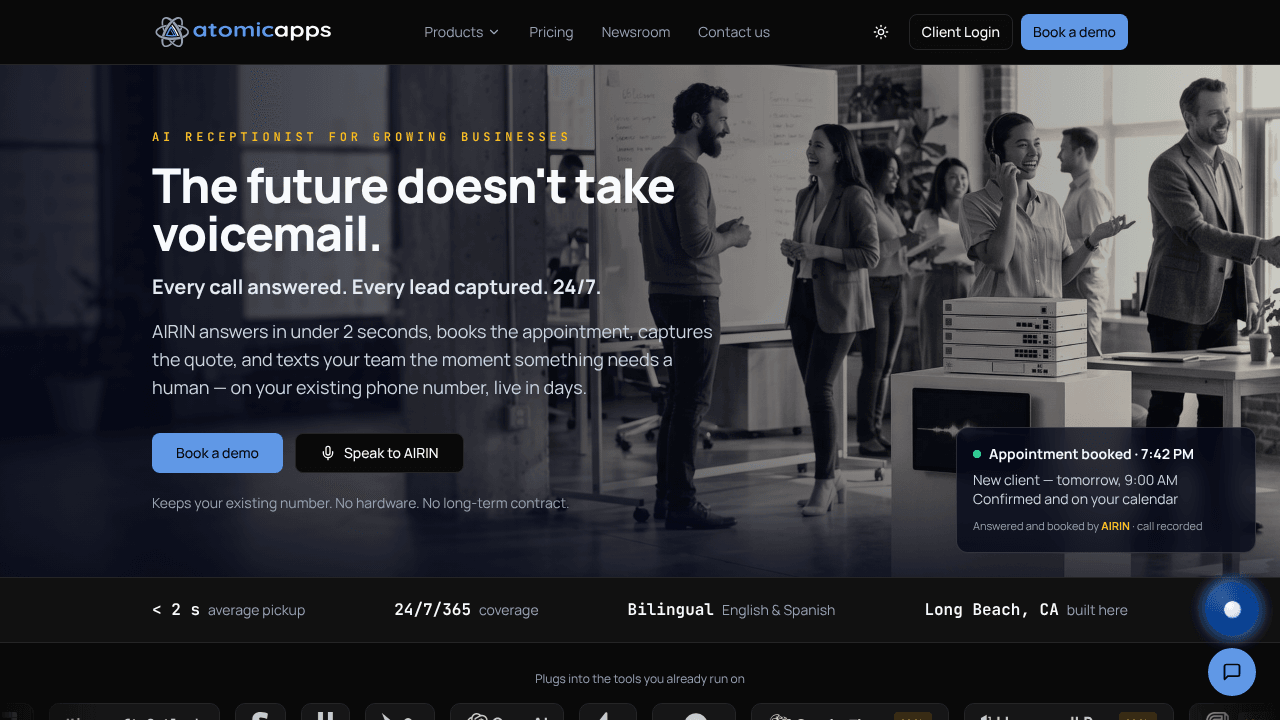The width and height of the screenshot is (1280, 720).
Task: Click the Speak to AIRIN button
Action: tap(379, 453)
